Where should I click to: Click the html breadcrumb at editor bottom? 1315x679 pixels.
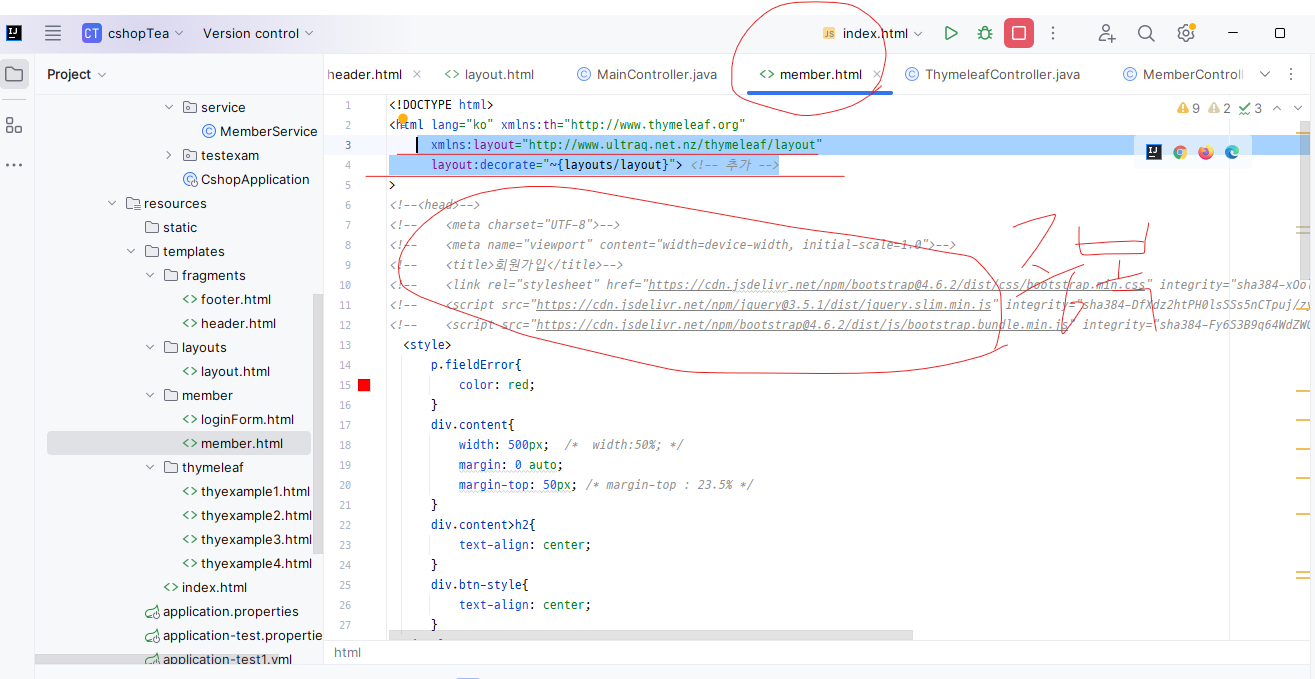[347, 652]
